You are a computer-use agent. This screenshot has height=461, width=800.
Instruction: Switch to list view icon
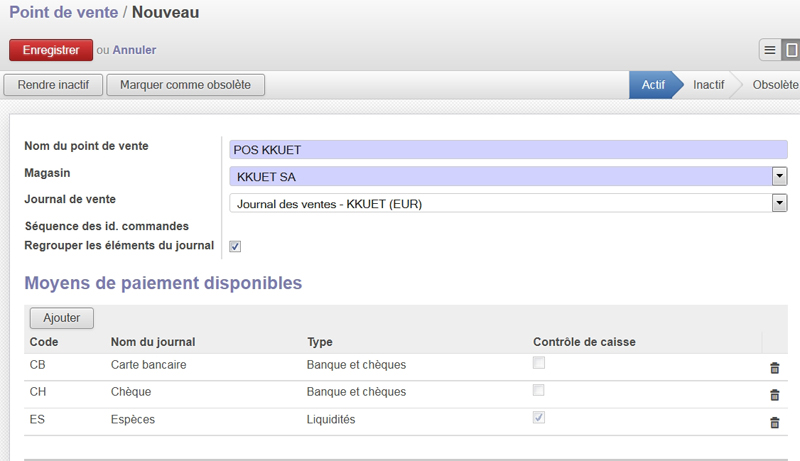click(x=770, y=50)
